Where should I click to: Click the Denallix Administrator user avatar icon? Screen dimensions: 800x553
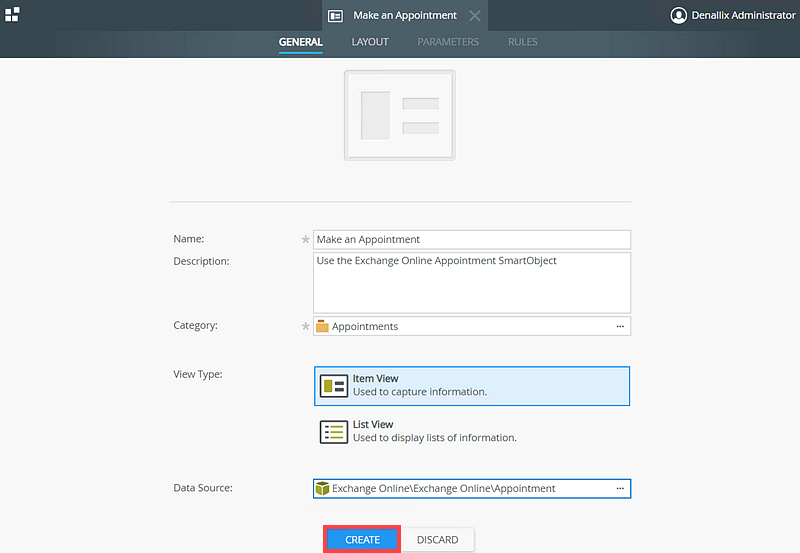coord(679,16)
